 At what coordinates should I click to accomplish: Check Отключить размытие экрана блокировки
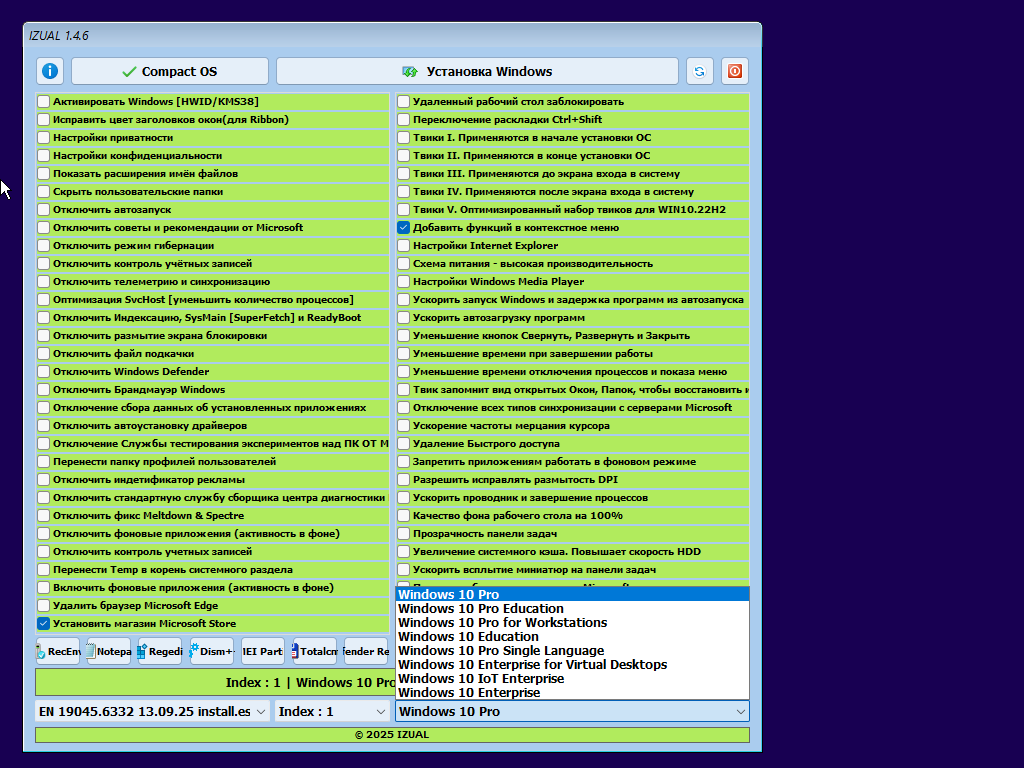[44, 336]
